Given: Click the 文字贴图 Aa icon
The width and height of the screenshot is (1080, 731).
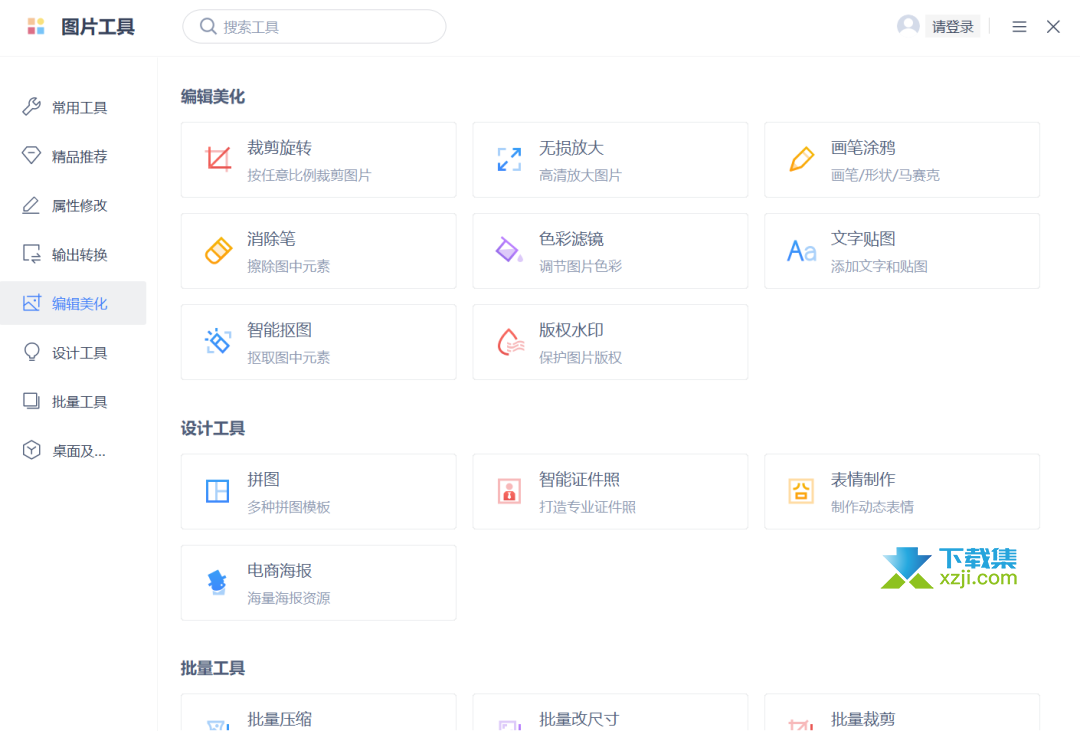Looking at the screenshot, I should pos(802,251).
